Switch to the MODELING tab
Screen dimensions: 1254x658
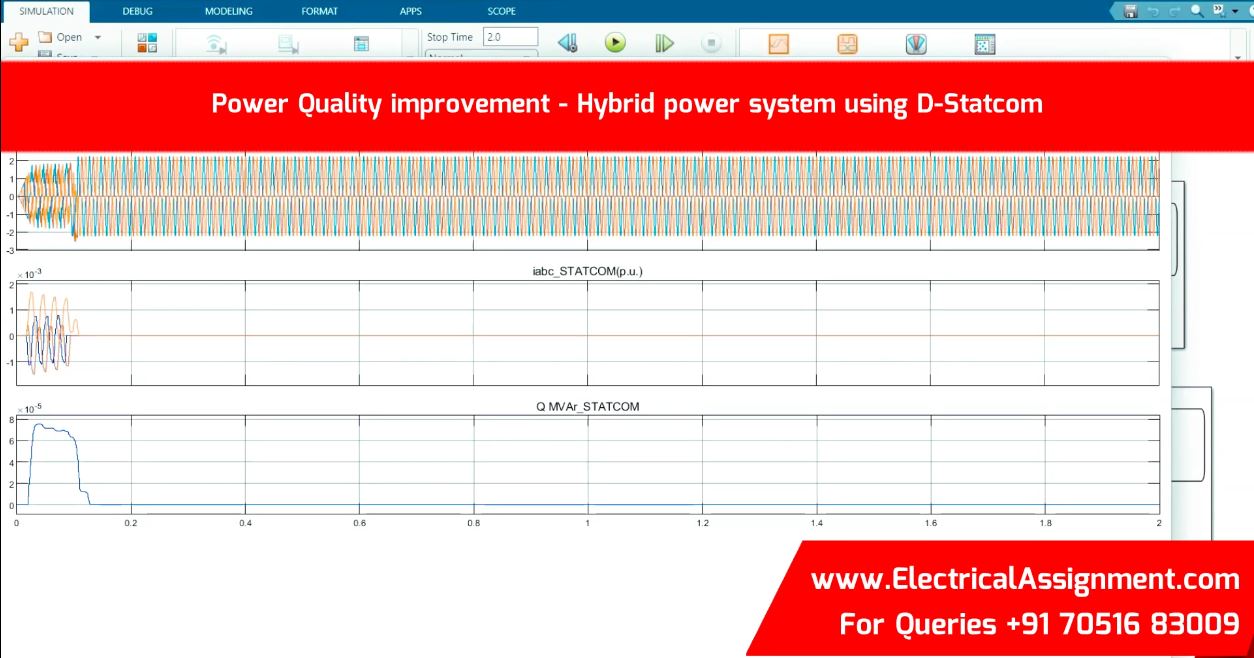pyautogui.click(x=228, y=11)
